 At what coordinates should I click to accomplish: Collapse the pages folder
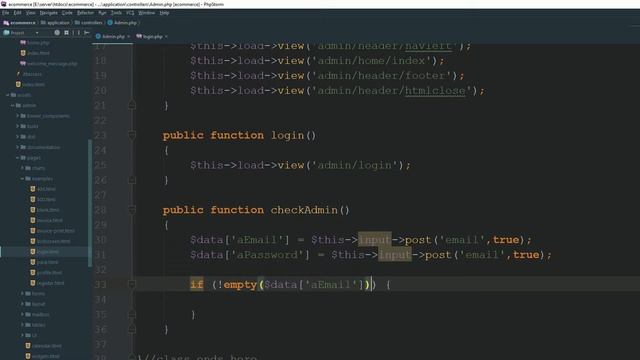(x=18, y=158)
